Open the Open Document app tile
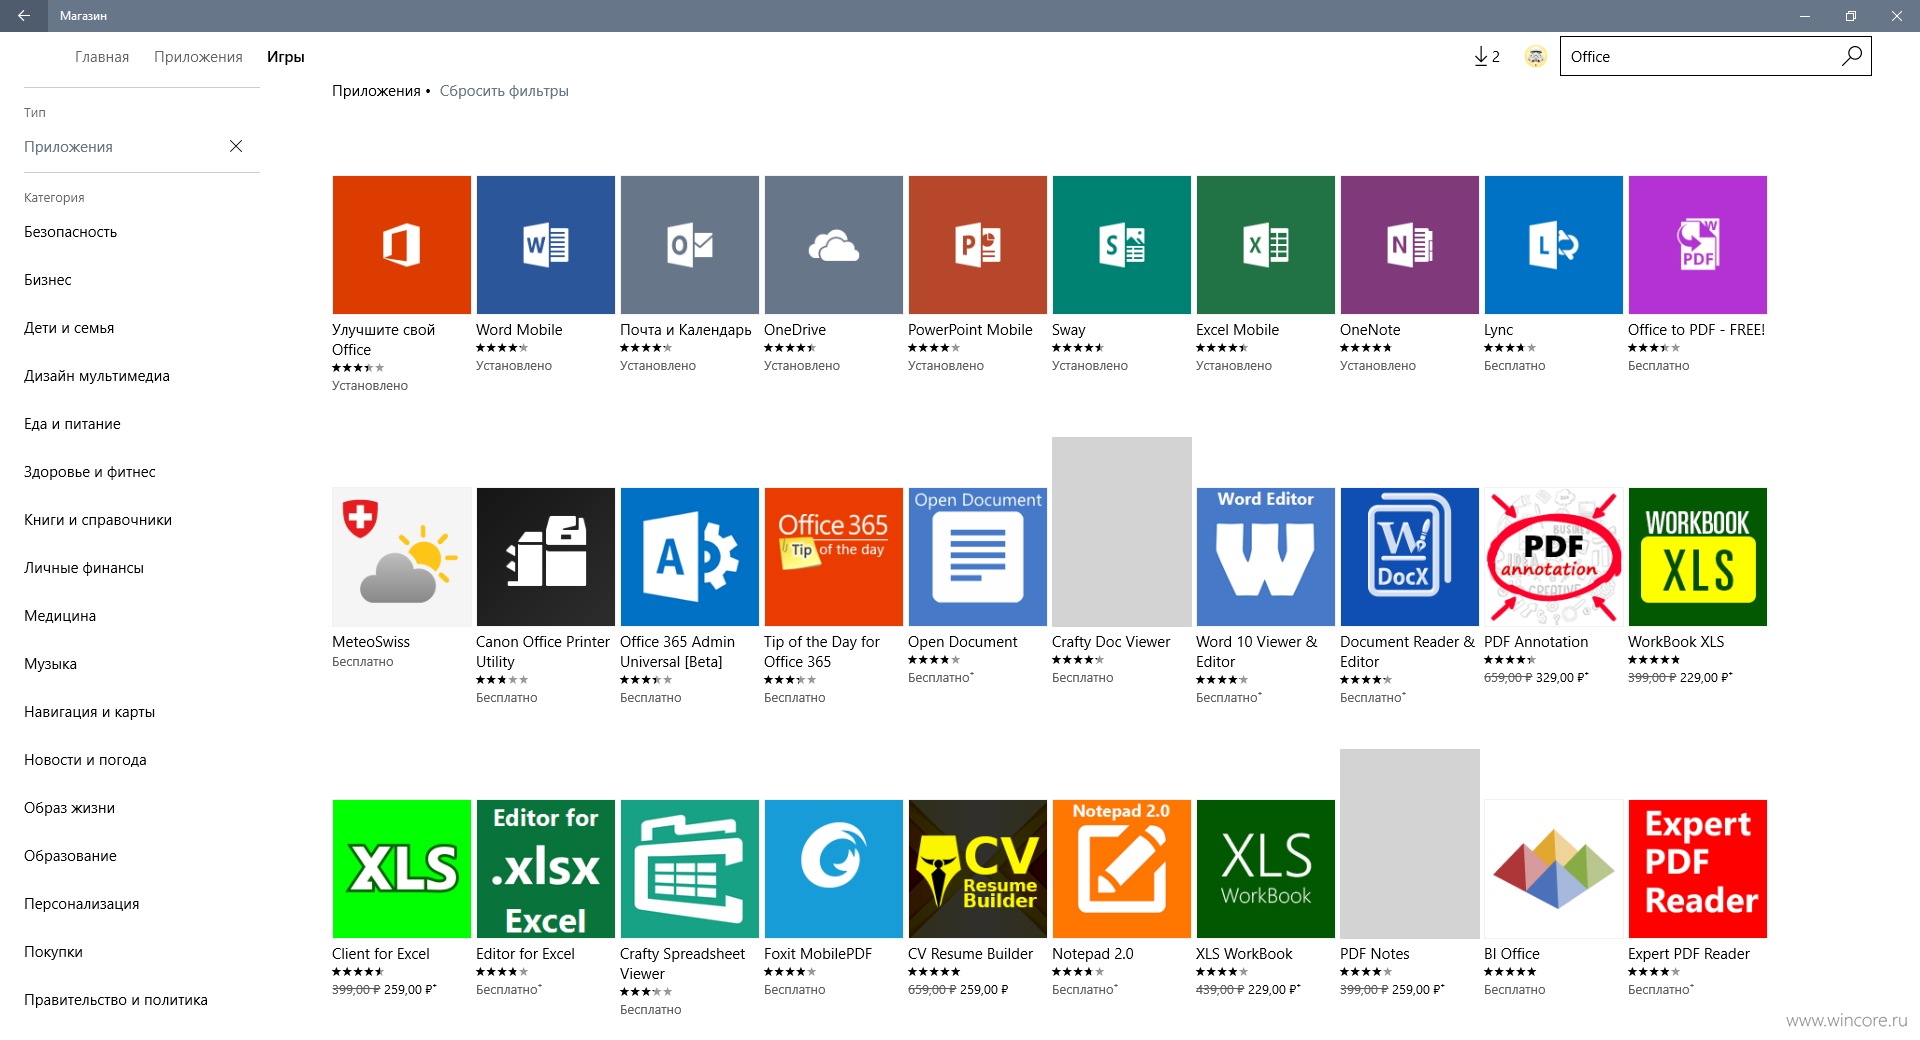 pyautogui.click(x=977, y=557)
